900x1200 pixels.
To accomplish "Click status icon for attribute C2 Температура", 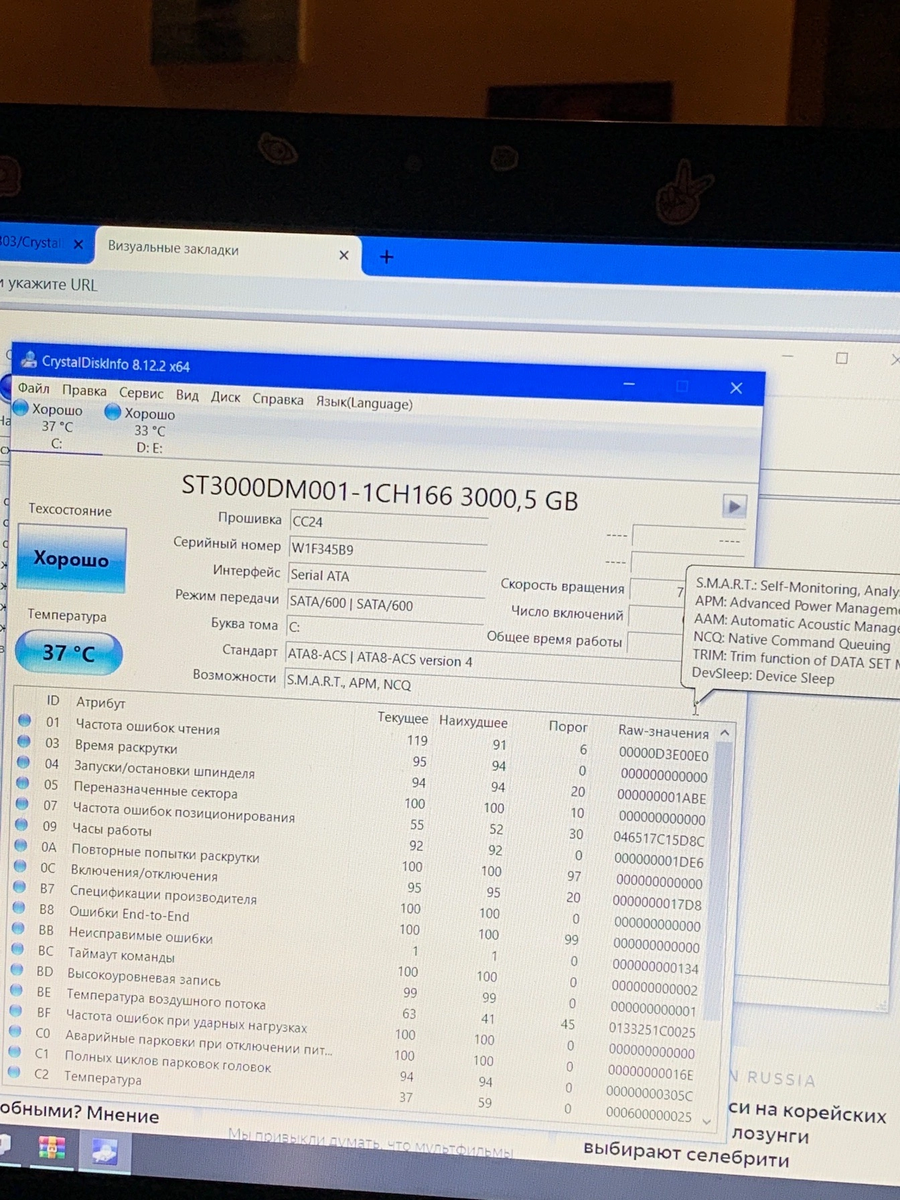I will pos(12,1074).
